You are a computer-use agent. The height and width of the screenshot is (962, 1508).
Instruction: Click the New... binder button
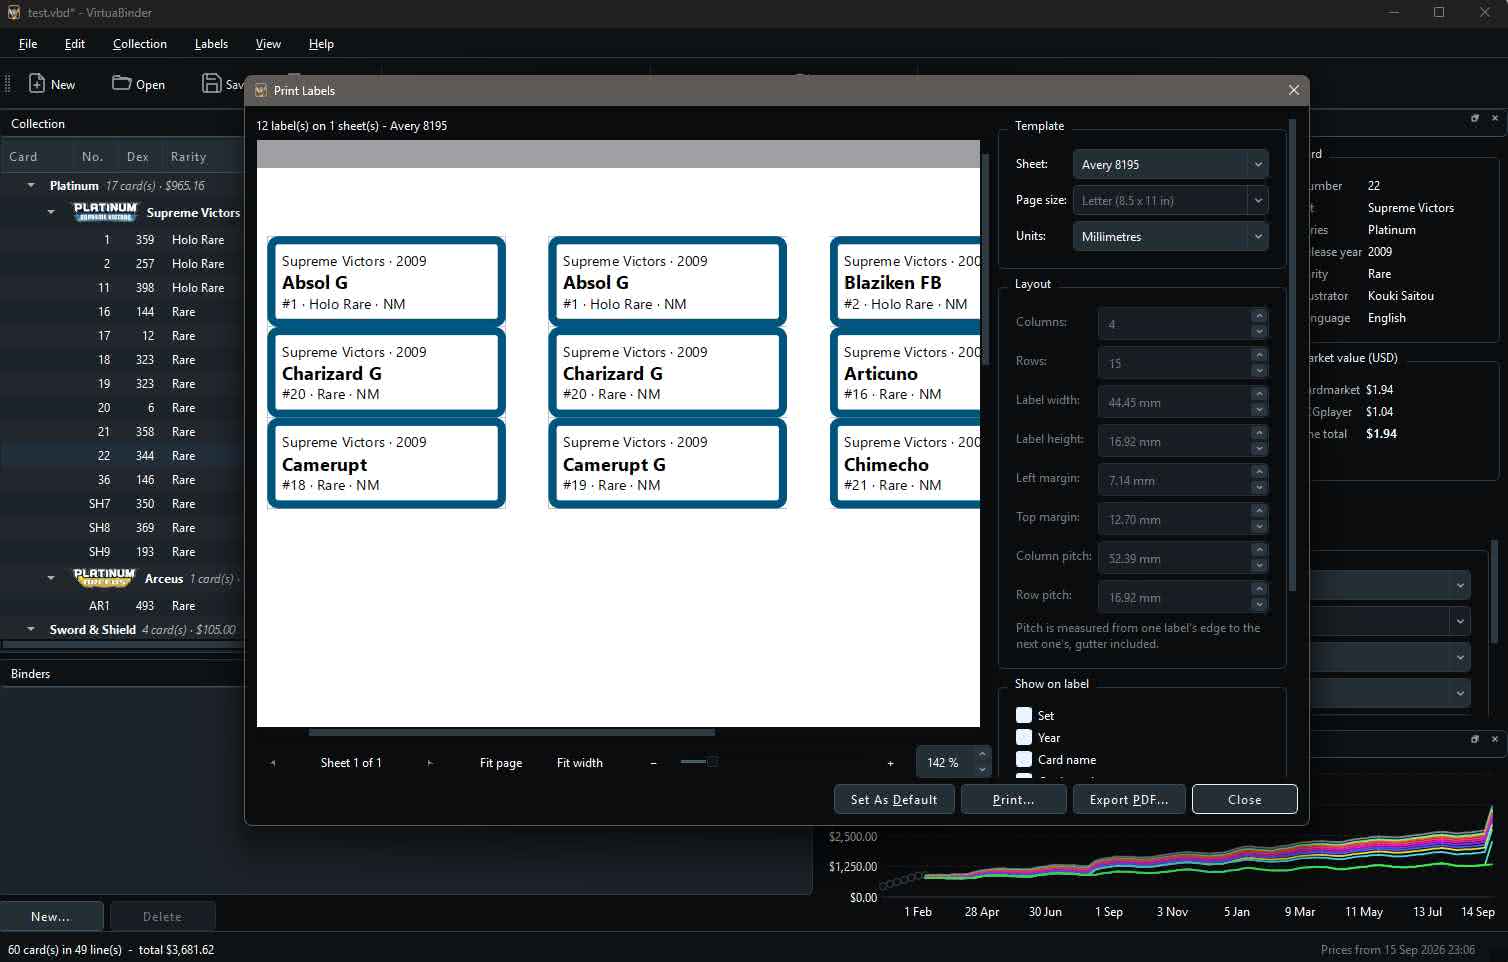click(x=51, y=916)
